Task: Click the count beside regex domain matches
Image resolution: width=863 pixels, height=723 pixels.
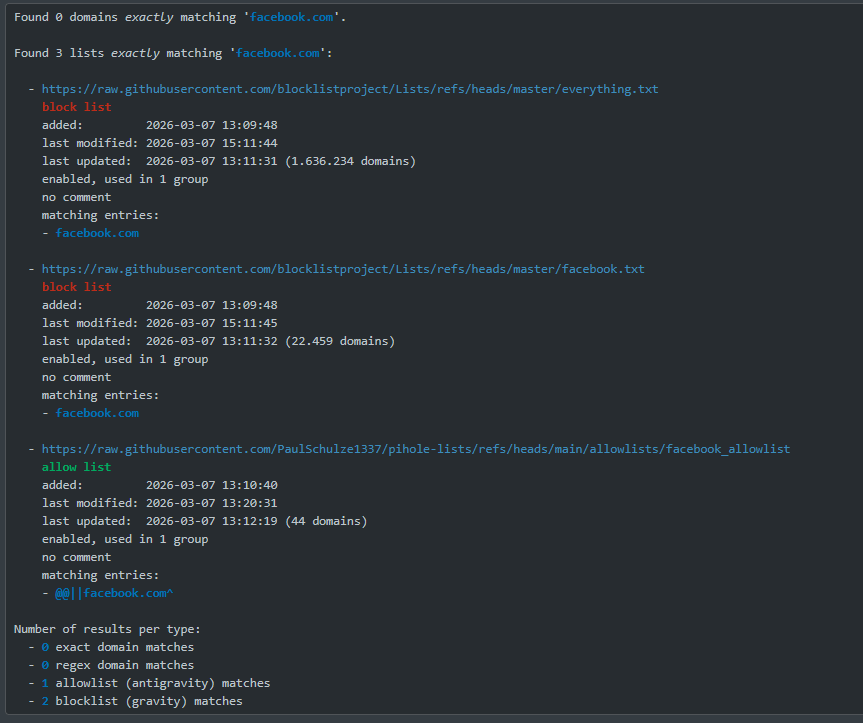Action: pyautogui.click(x=45, y=665)
